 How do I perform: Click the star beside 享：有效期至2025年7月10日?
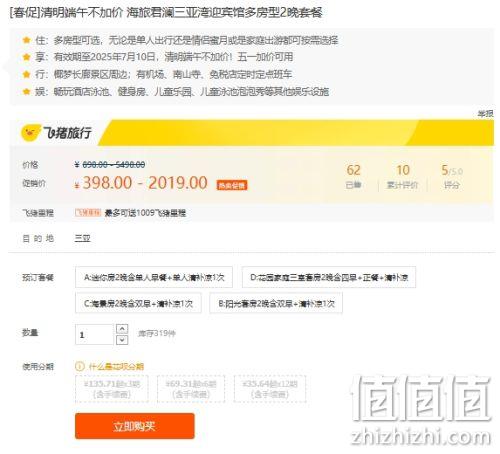pyautogui.click(x=27, y=57)
